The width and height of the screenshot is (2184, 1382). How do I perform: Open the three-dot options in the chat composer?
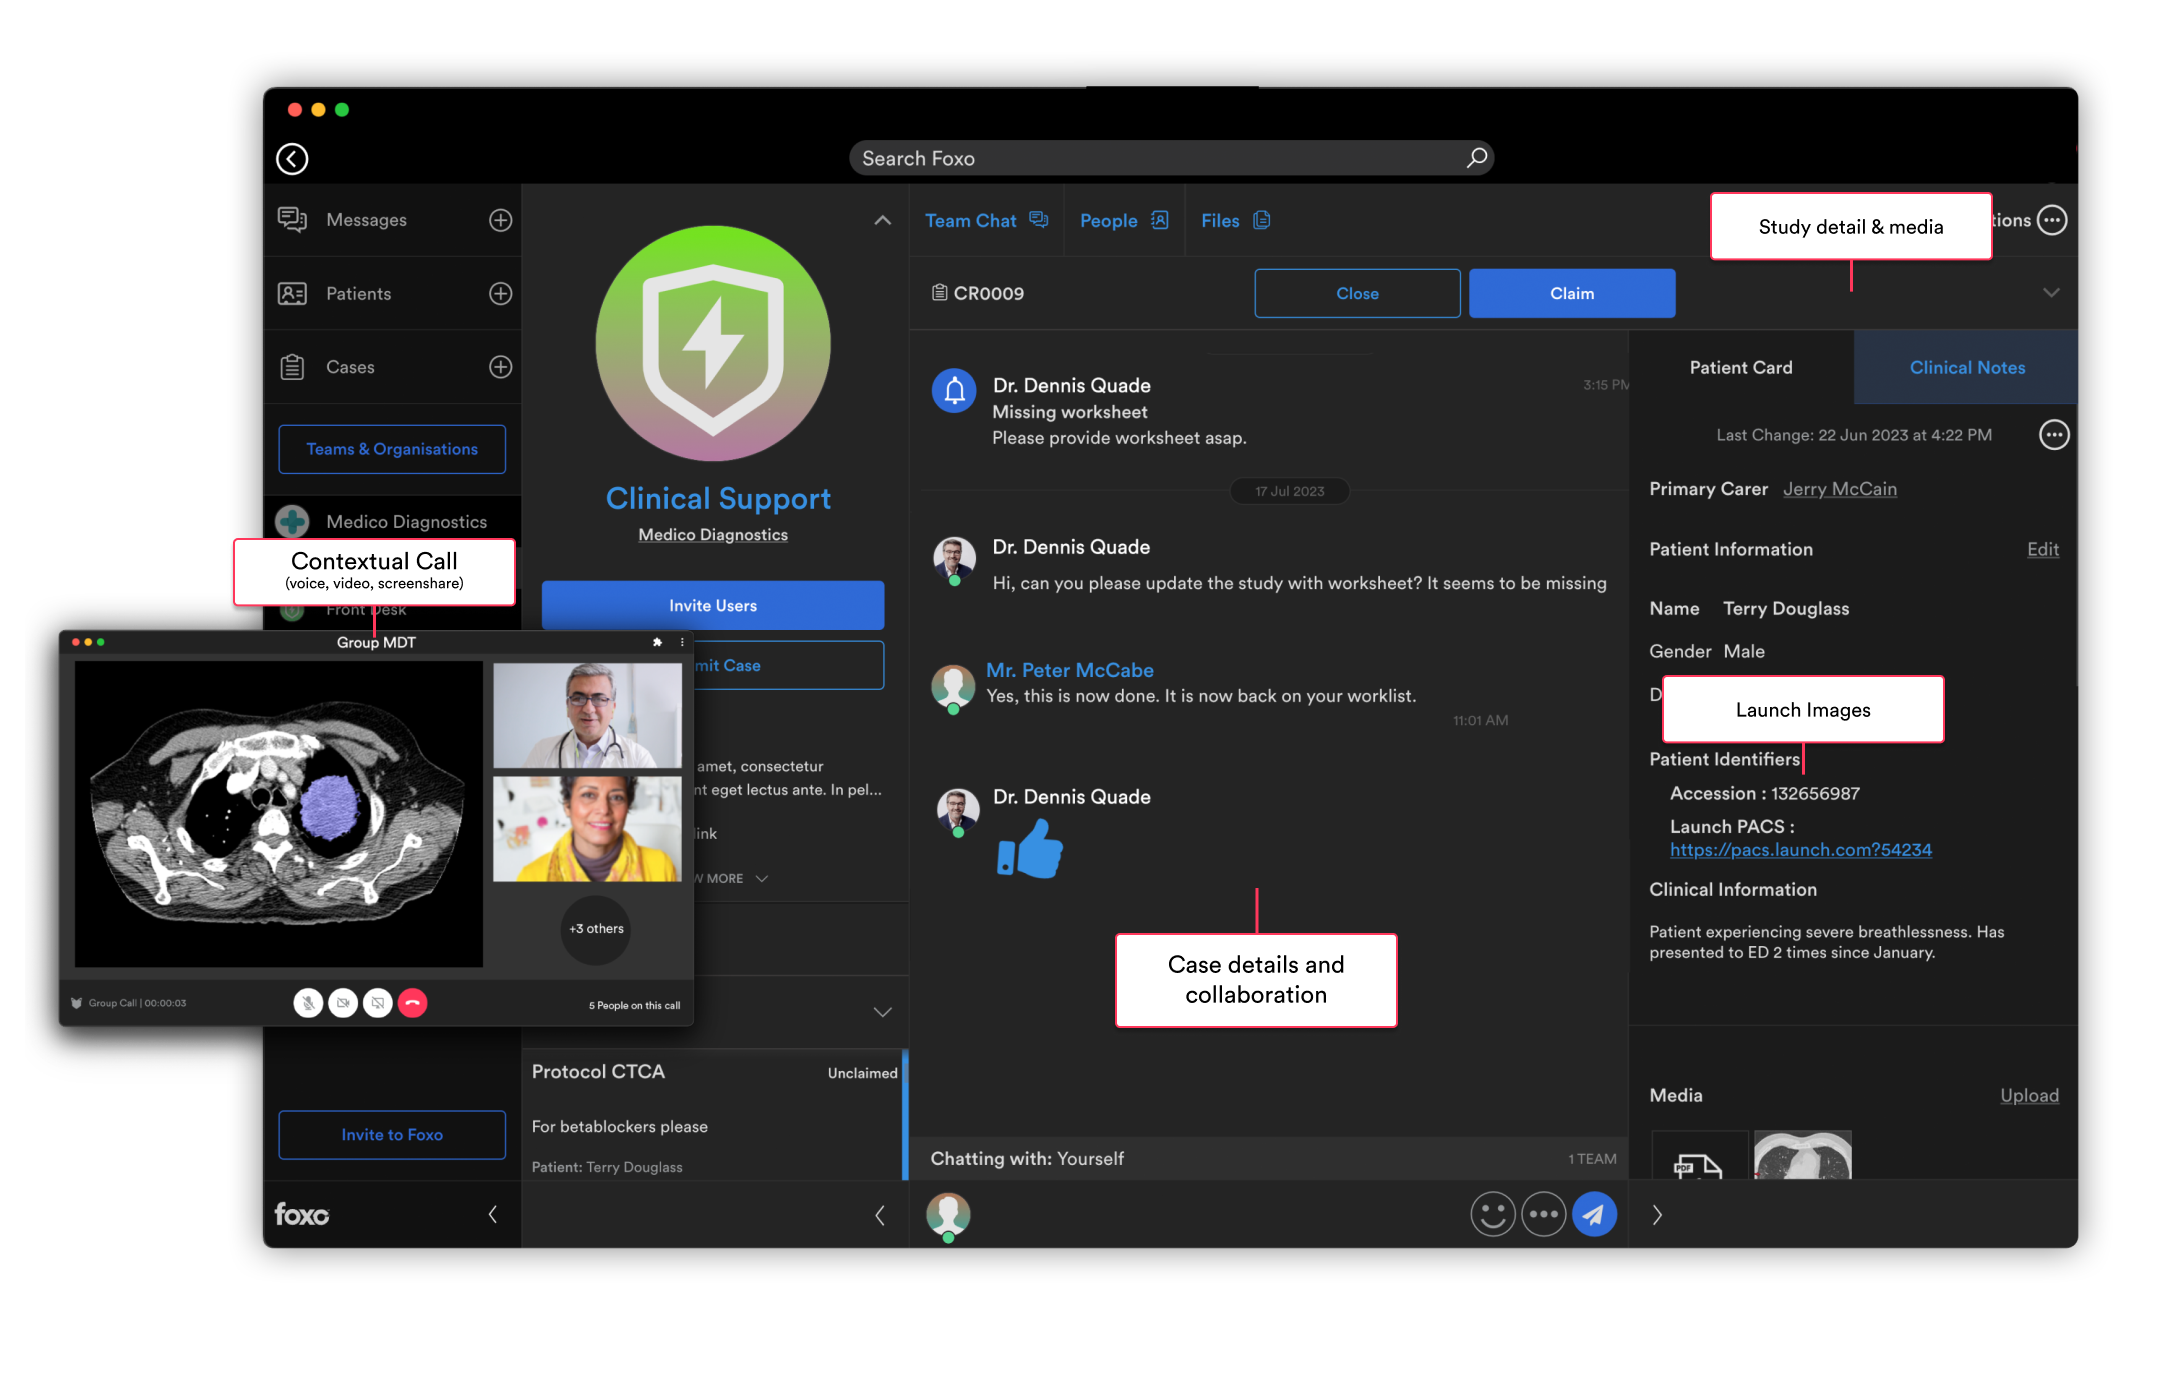pos(1544,1214)
